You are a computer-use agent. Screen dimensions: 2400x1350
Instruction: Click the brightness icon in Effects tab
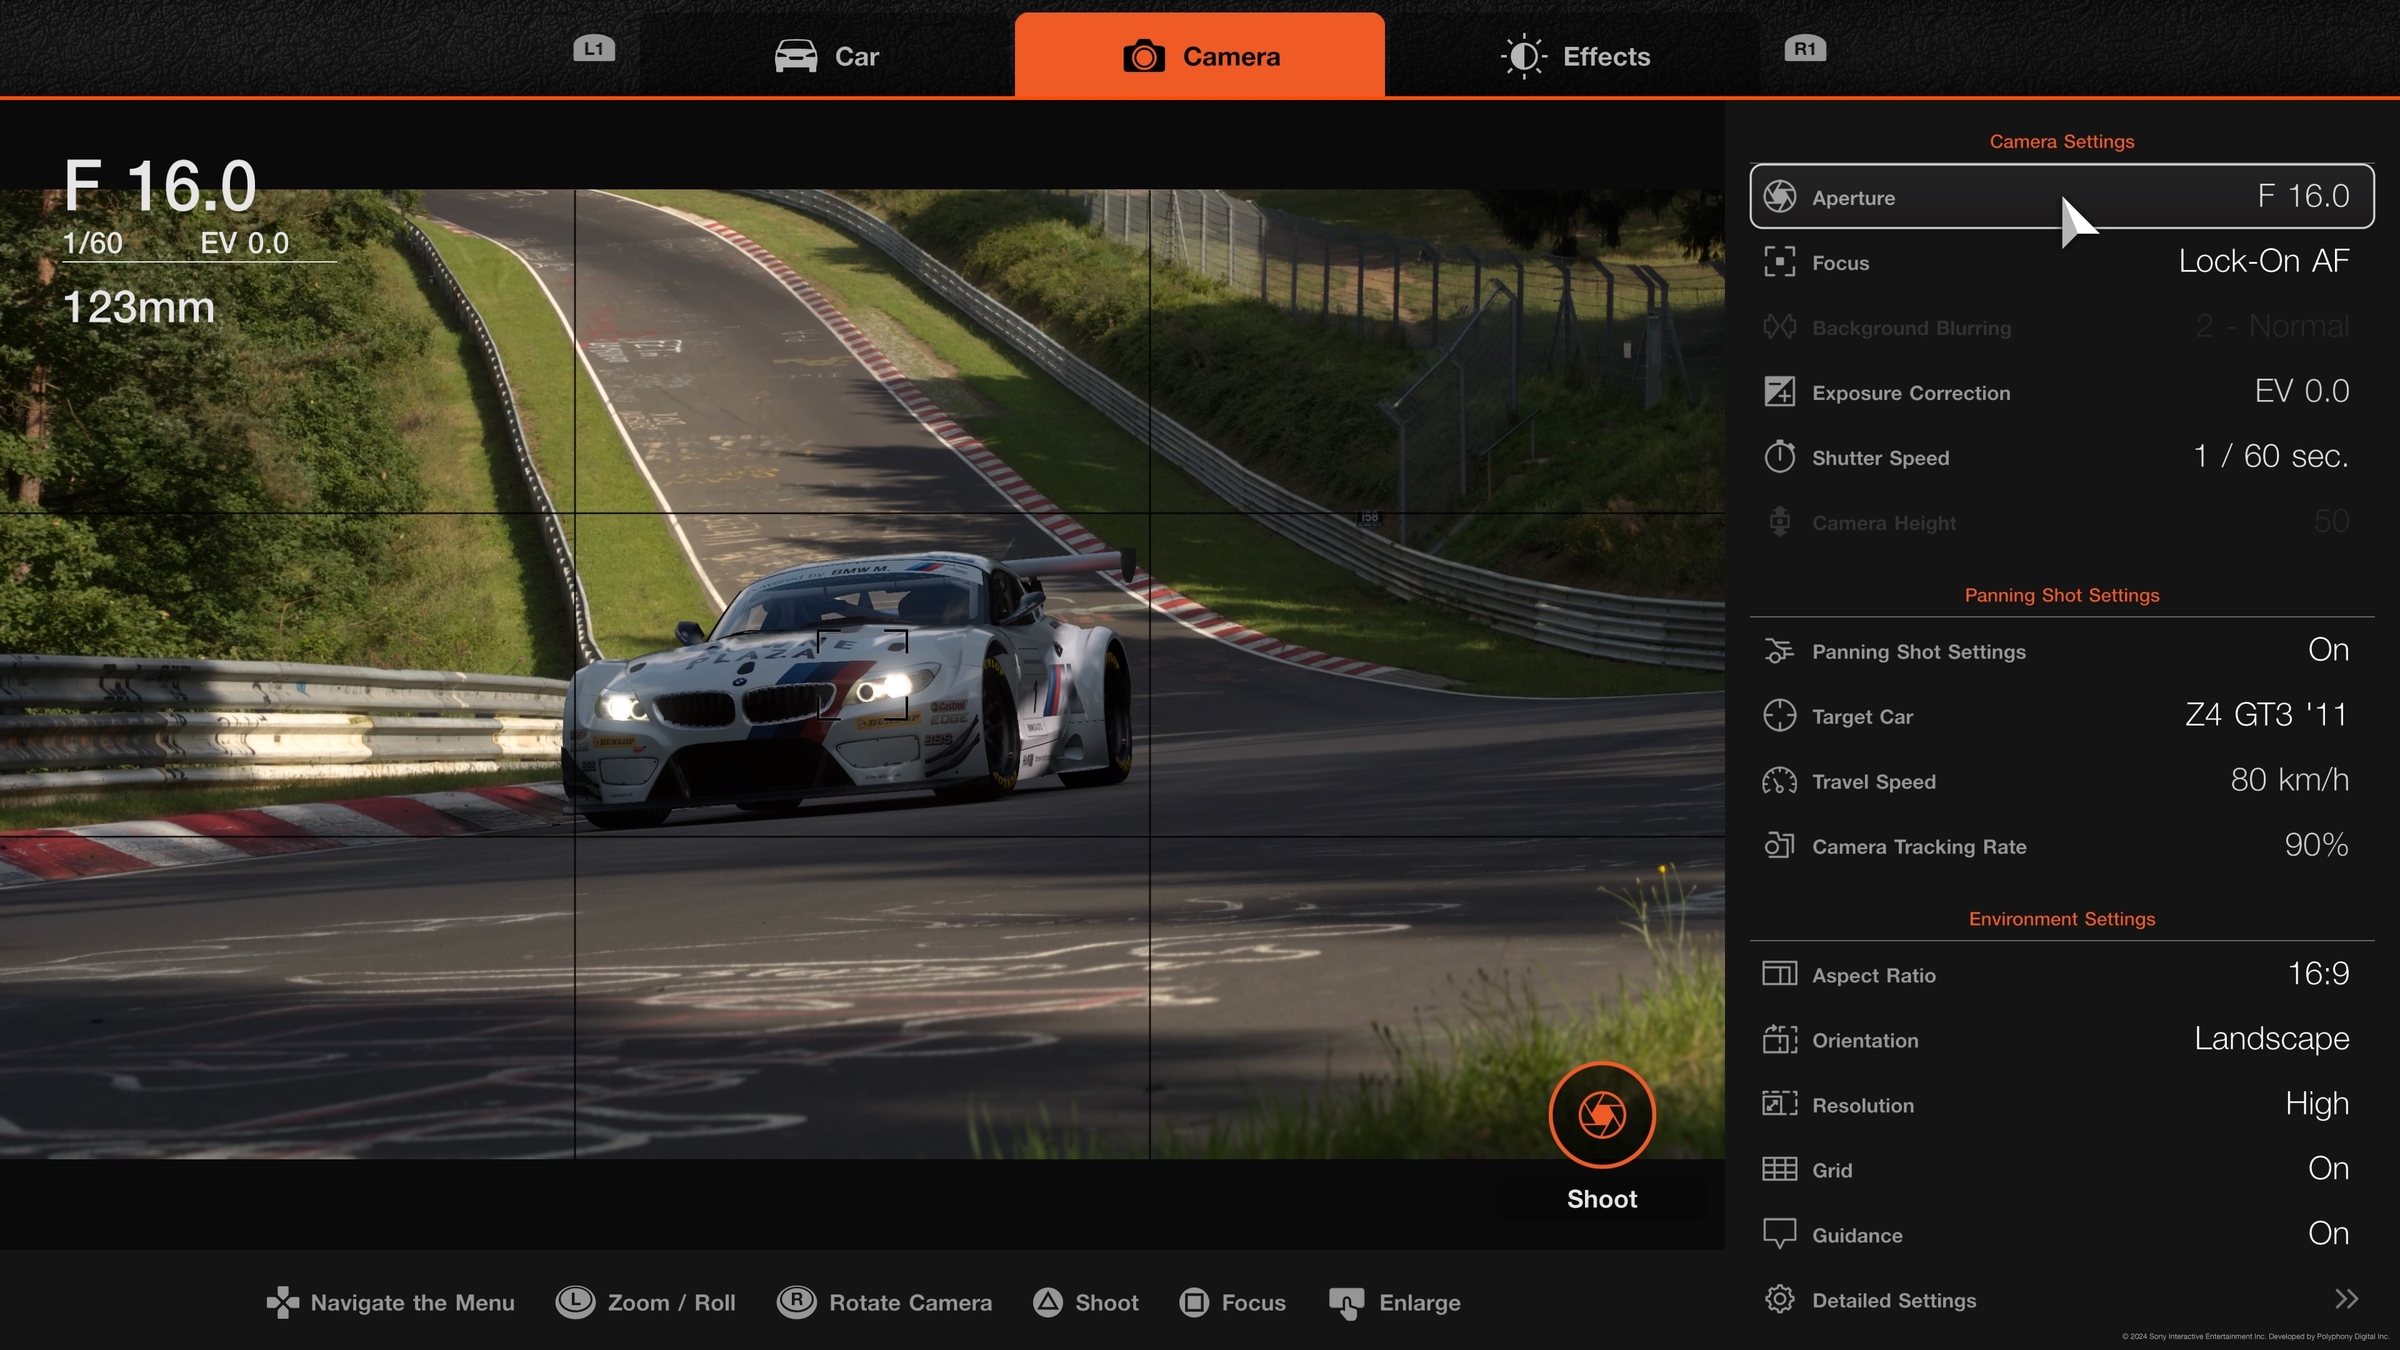1524,56
